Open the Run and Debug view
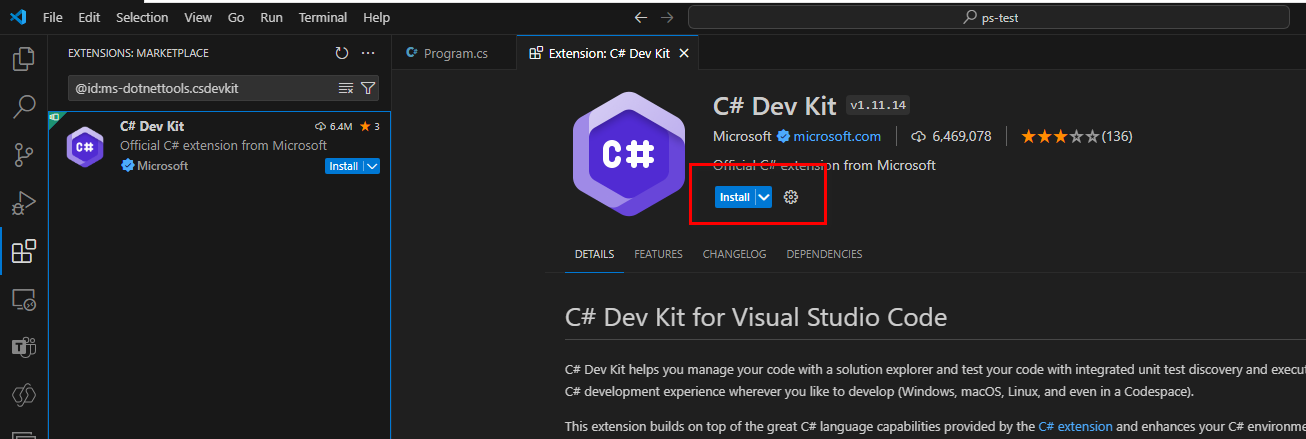Image resolution: width=1306 pixels, height=439 pixels. (23, 203)
